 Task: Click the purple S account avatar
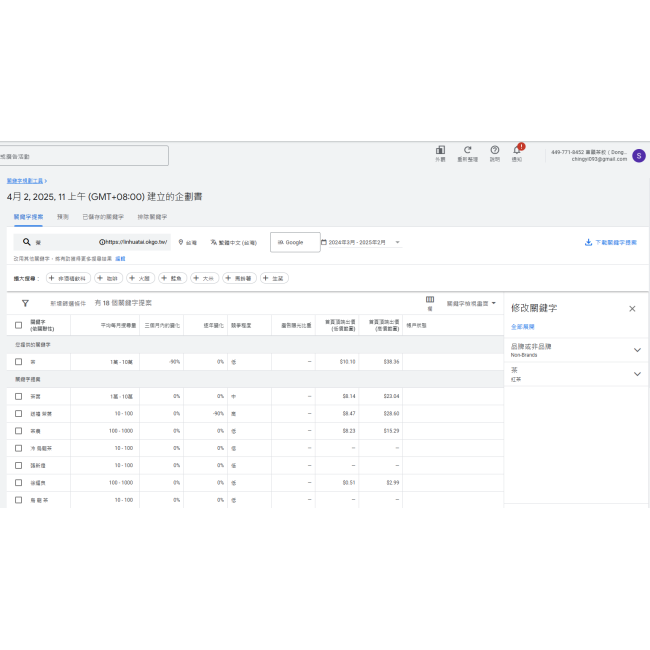coord(639,155)
